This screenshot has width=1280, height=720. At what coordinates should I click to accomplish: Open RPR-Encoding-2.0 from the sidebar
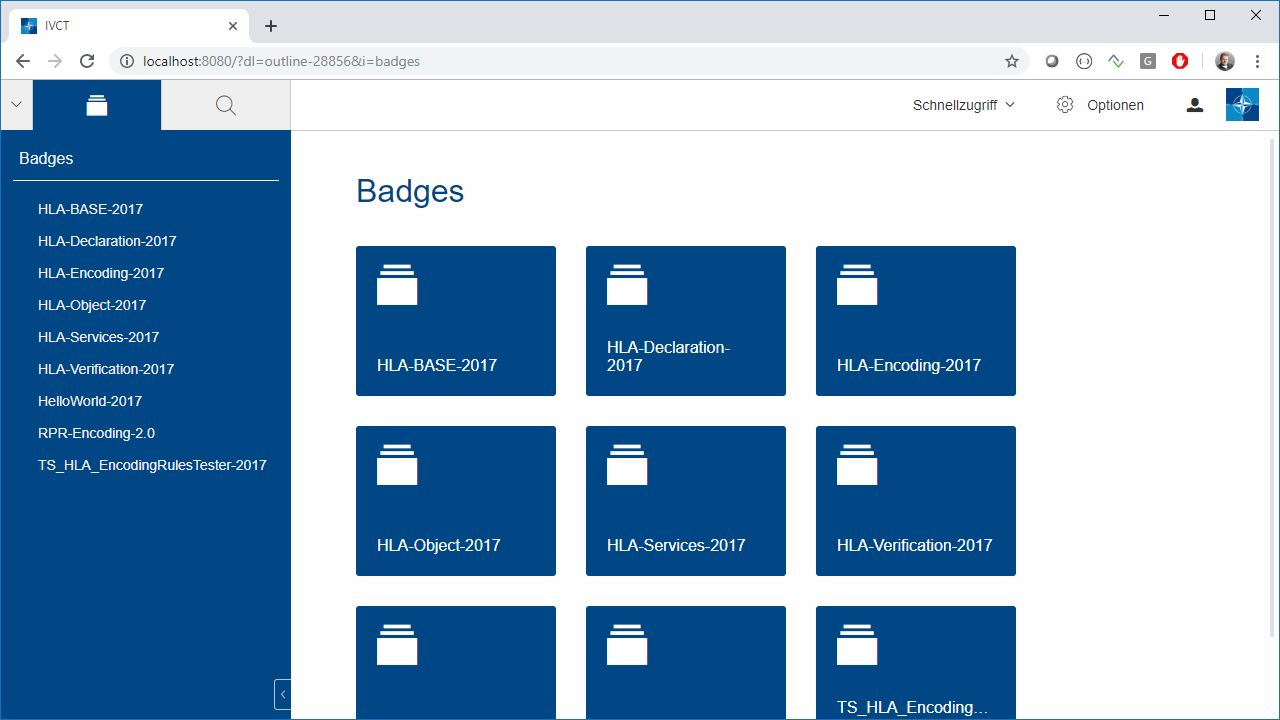pyautogui.click(x=96, y=433)
